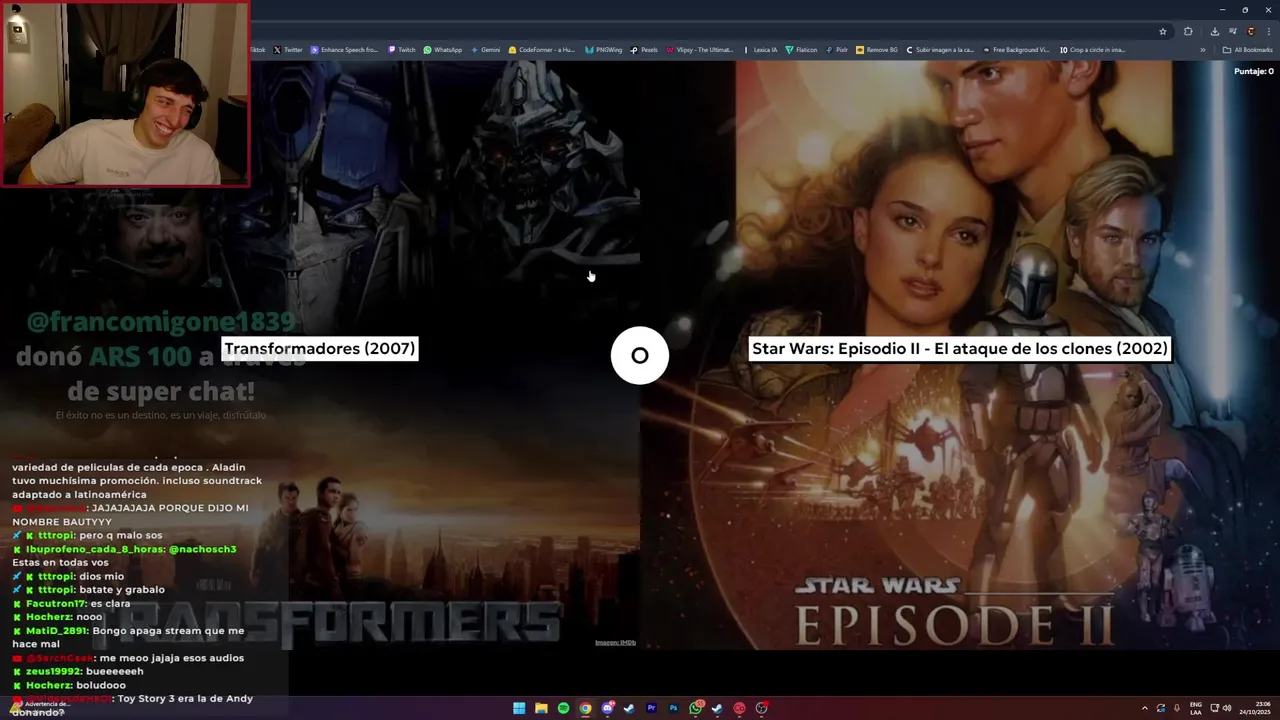Open the Gemini bookmark

click(486, 49)
